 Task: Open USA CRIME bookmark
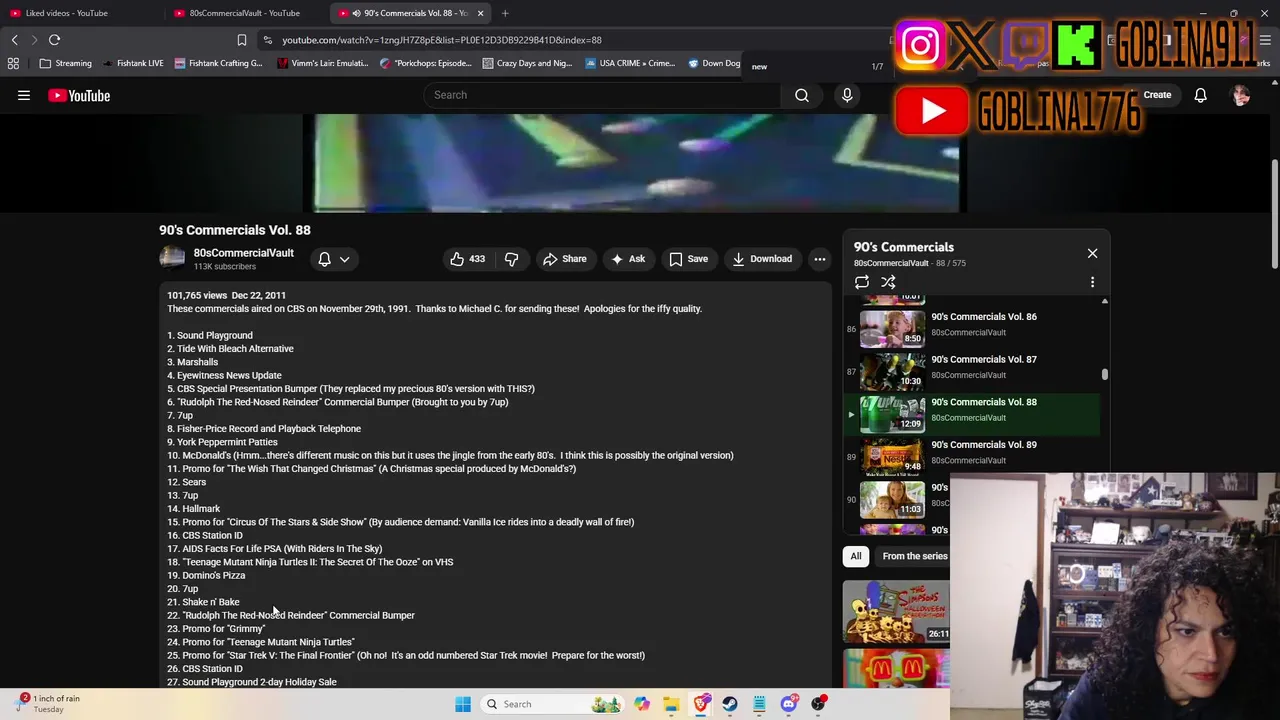tap(630, 63)
